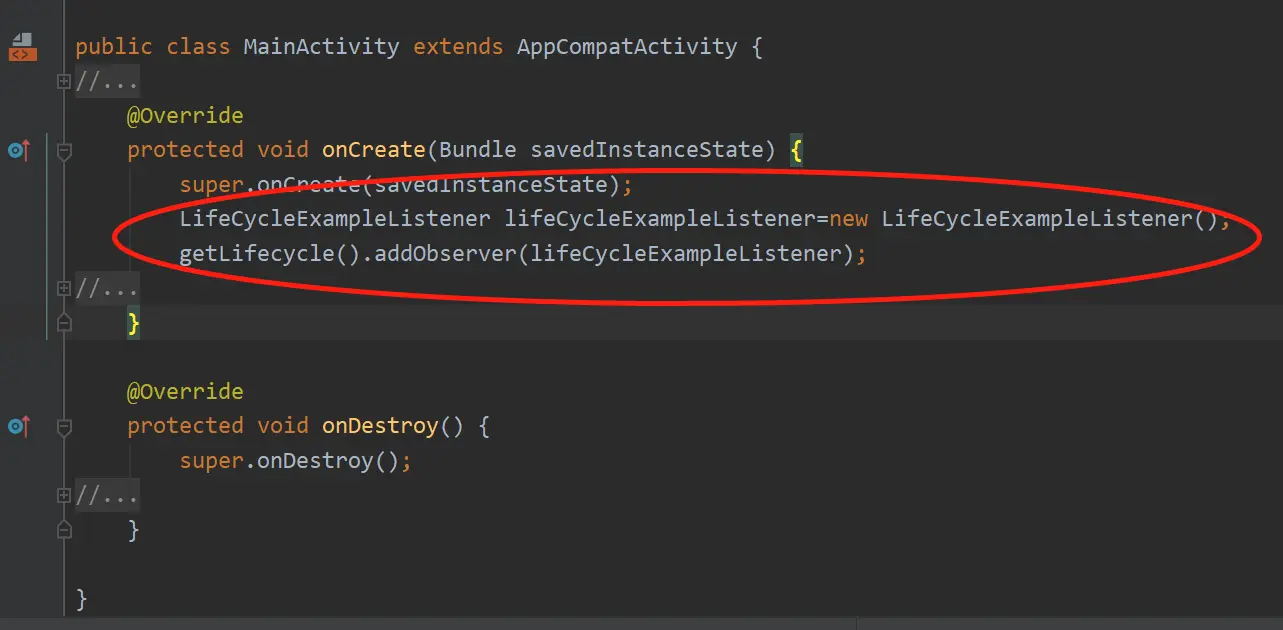Click the override gutter icon beside onDestroy
Viewport: 1283px width, 630px height.
pyautogui.click(x=19, y=427)
